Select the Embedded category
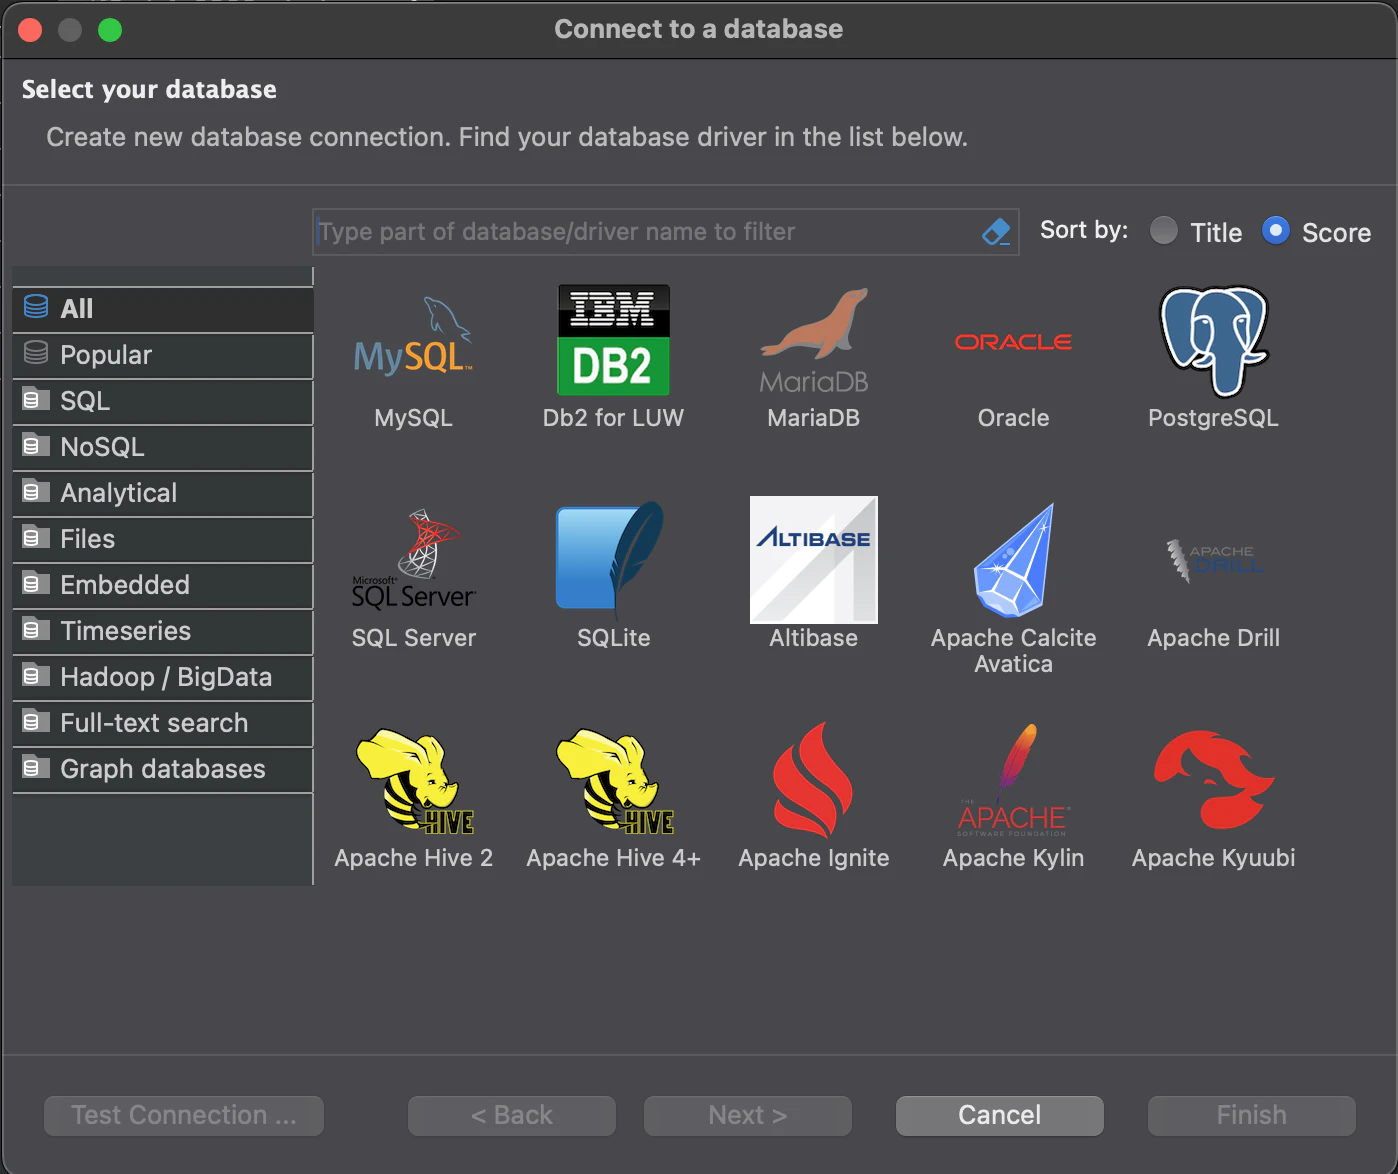Image resolution: width=1398 pixels, height=1174 pixels. pyautogui.click(x=163, y=585)
